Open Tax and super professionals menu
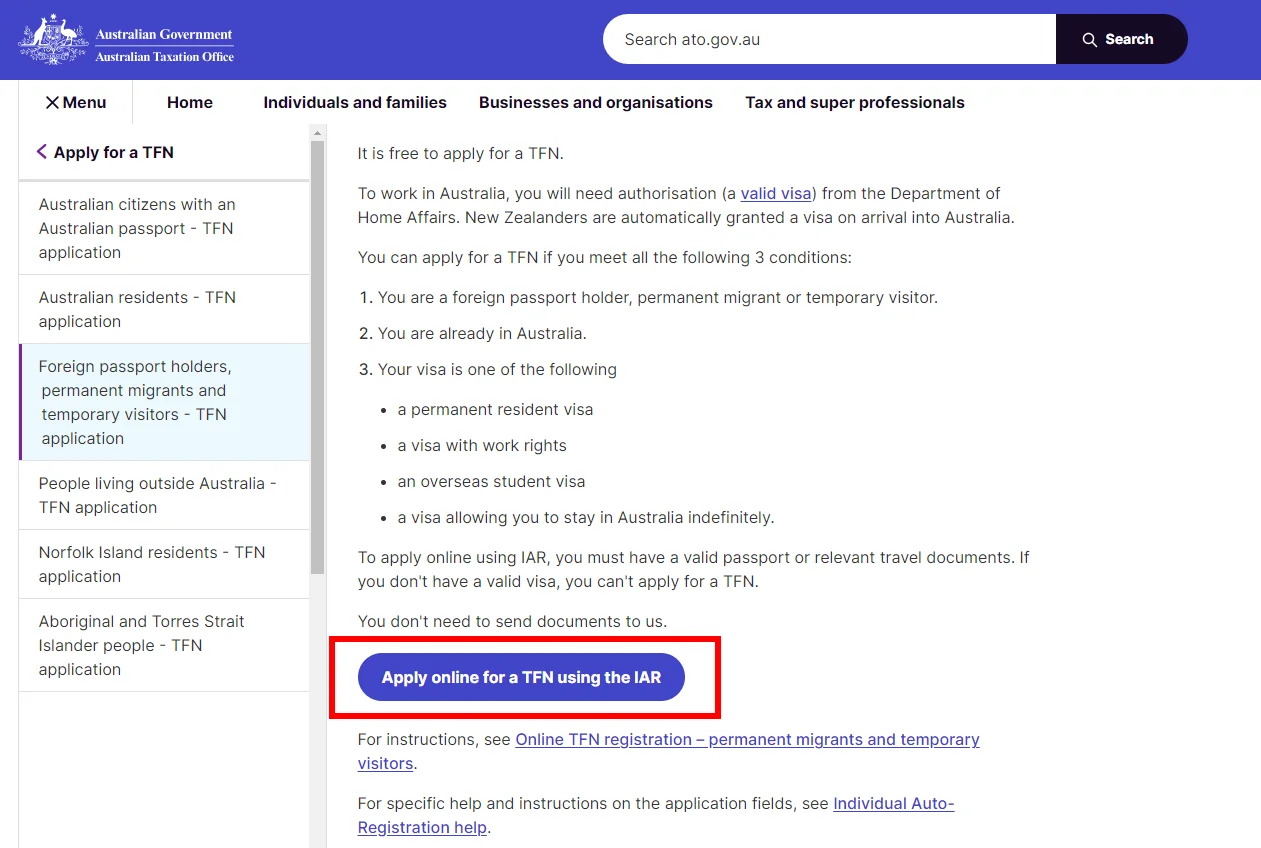The width and height of the screenshot is (1261, 848). coord(855,103)
